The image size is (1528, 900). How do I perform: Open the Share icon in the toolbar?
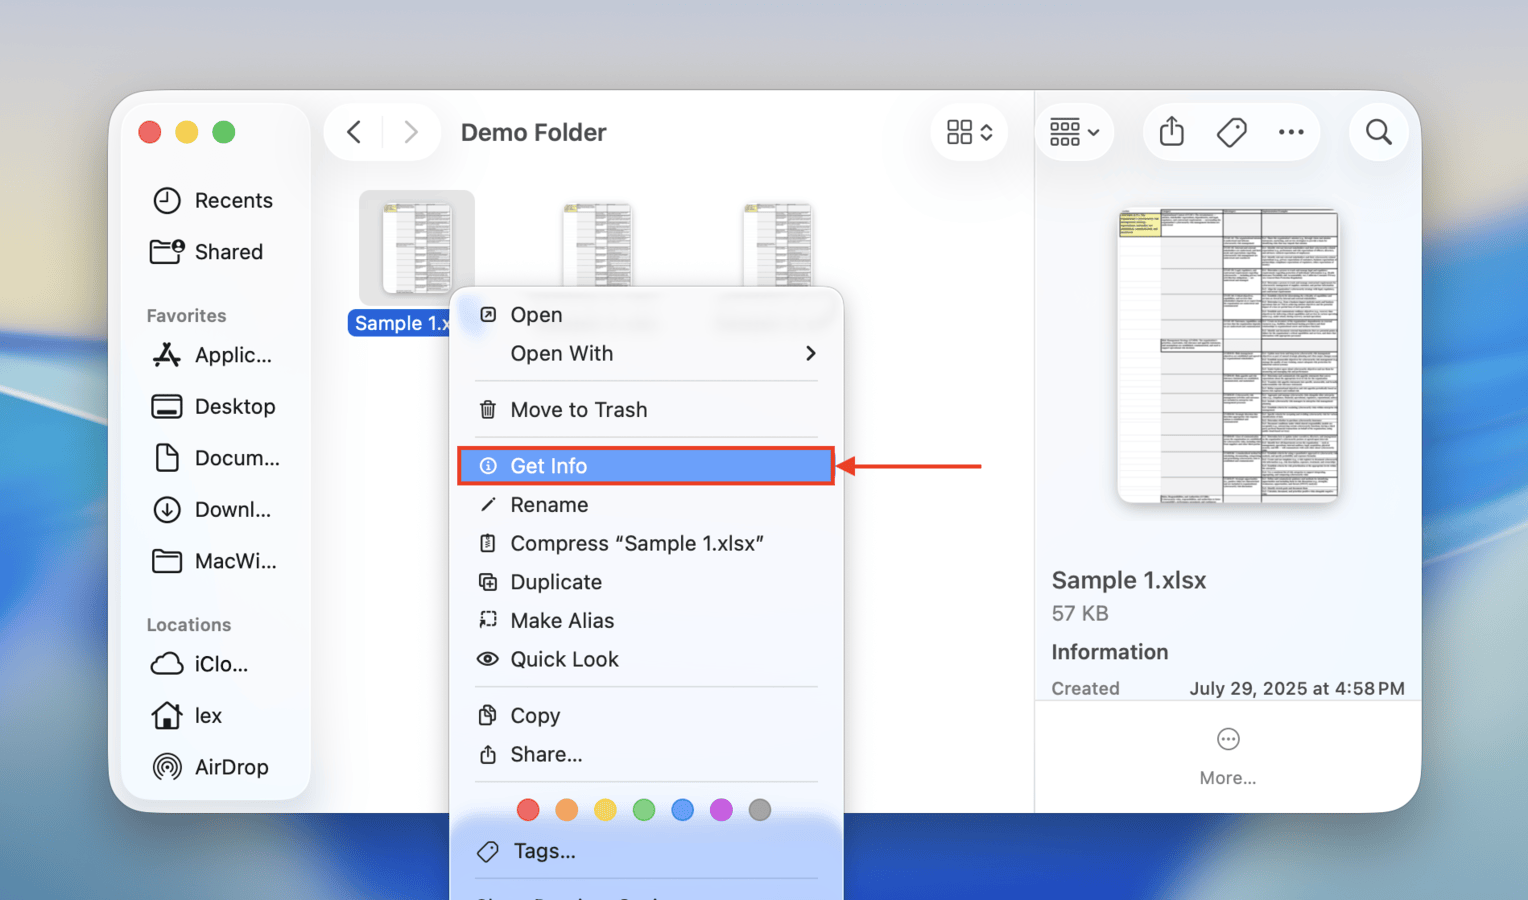pos(1171,131)
